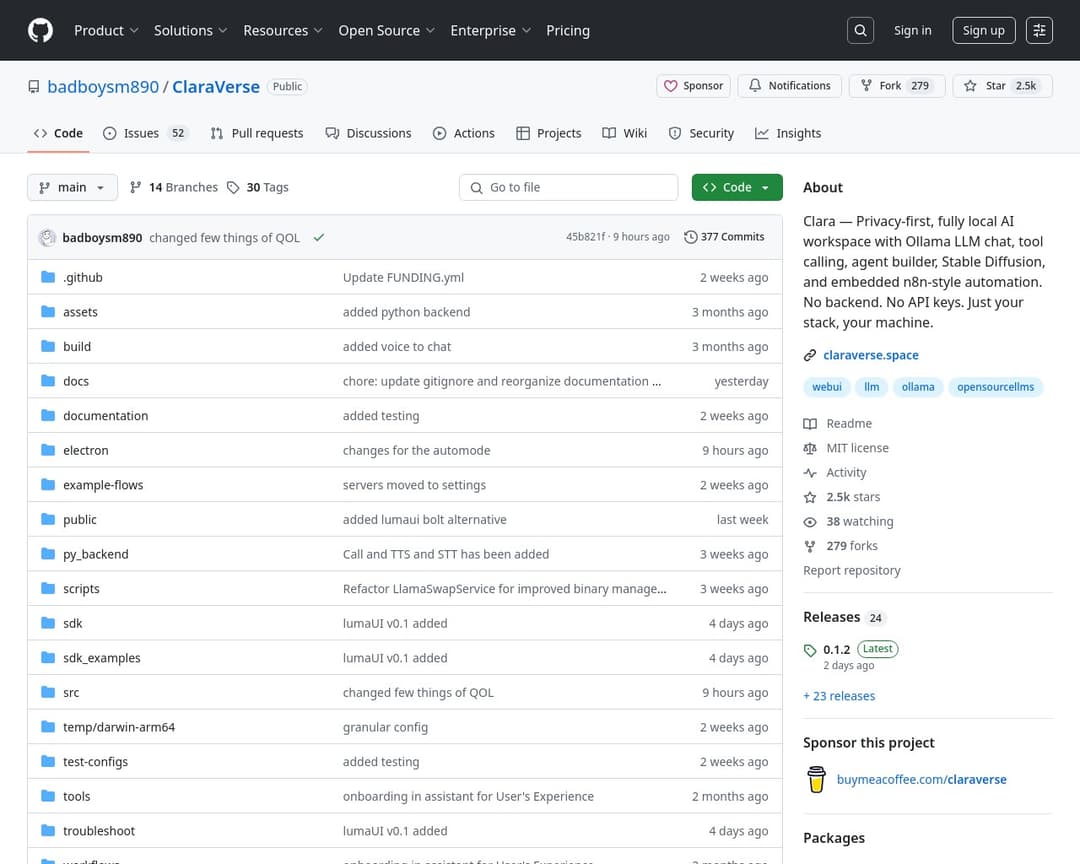Viewport: 1080px width, 864px height.
Task: Open the py_backend folder
Action: [x=96, y=555]
